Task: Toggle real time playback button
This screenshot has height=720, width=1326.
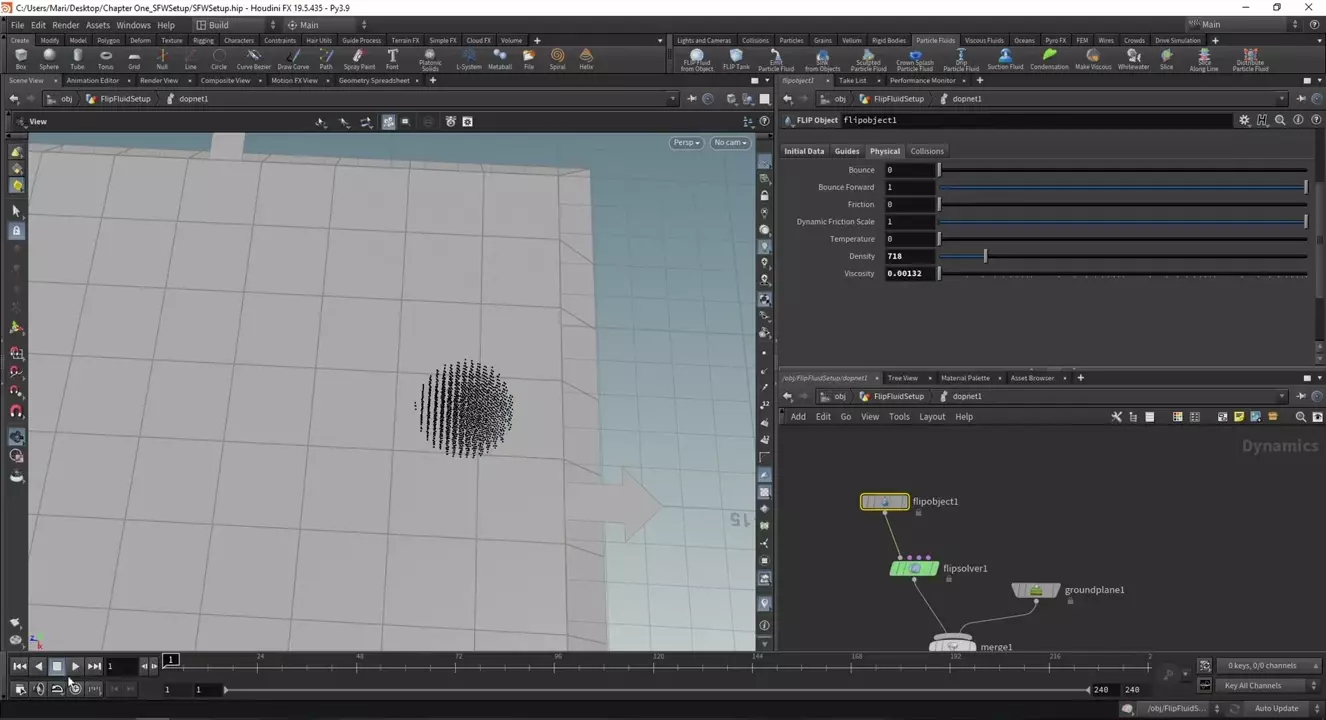Action: [x=75, y=689]
